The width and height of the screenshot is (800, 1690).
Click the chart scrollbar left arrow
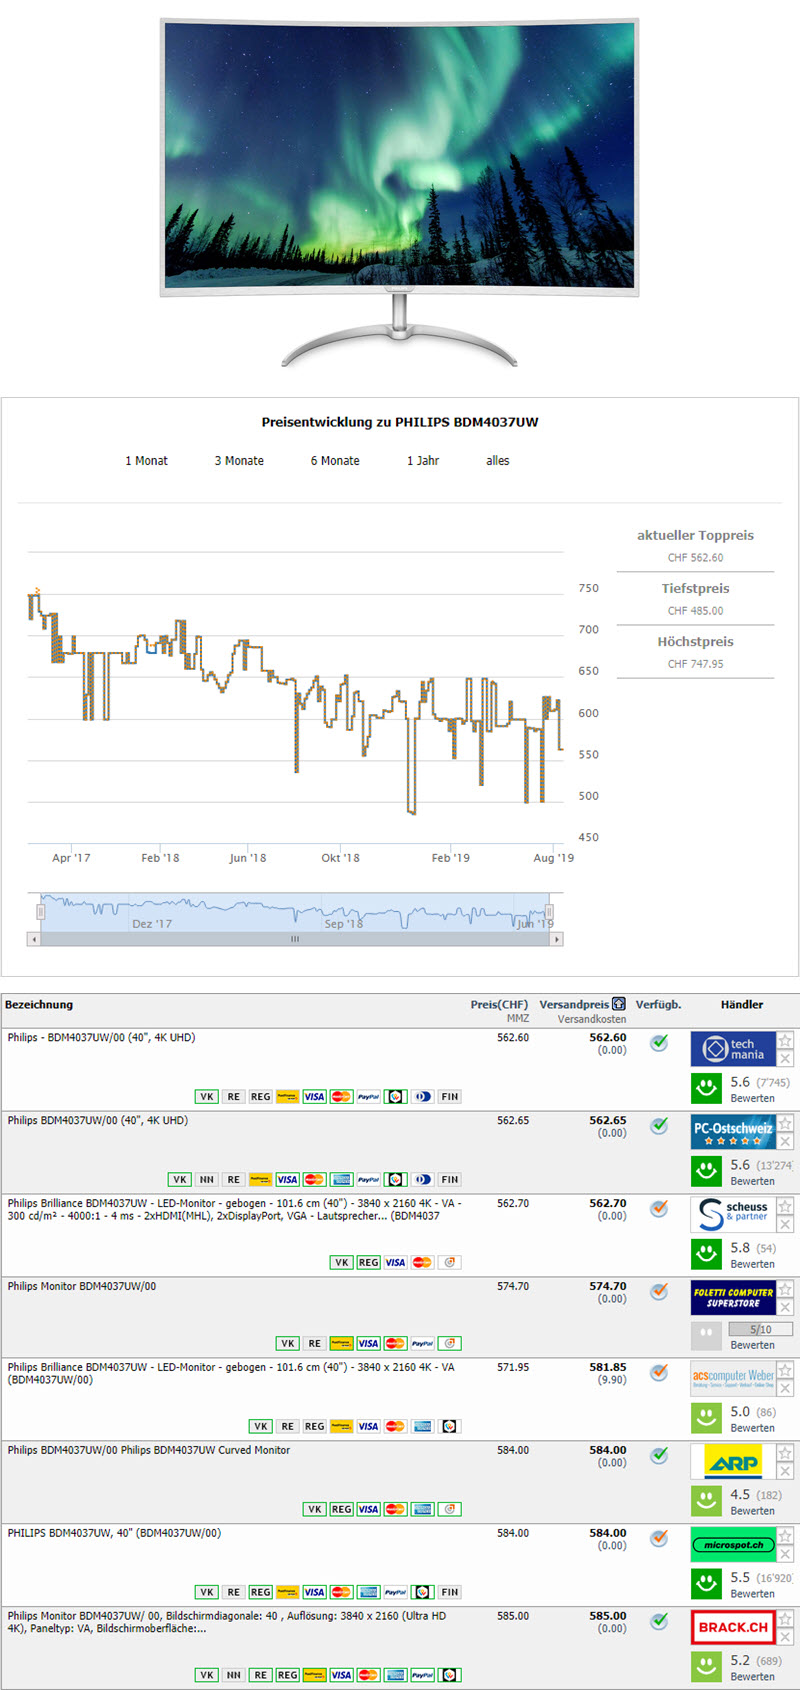(34, 939)
